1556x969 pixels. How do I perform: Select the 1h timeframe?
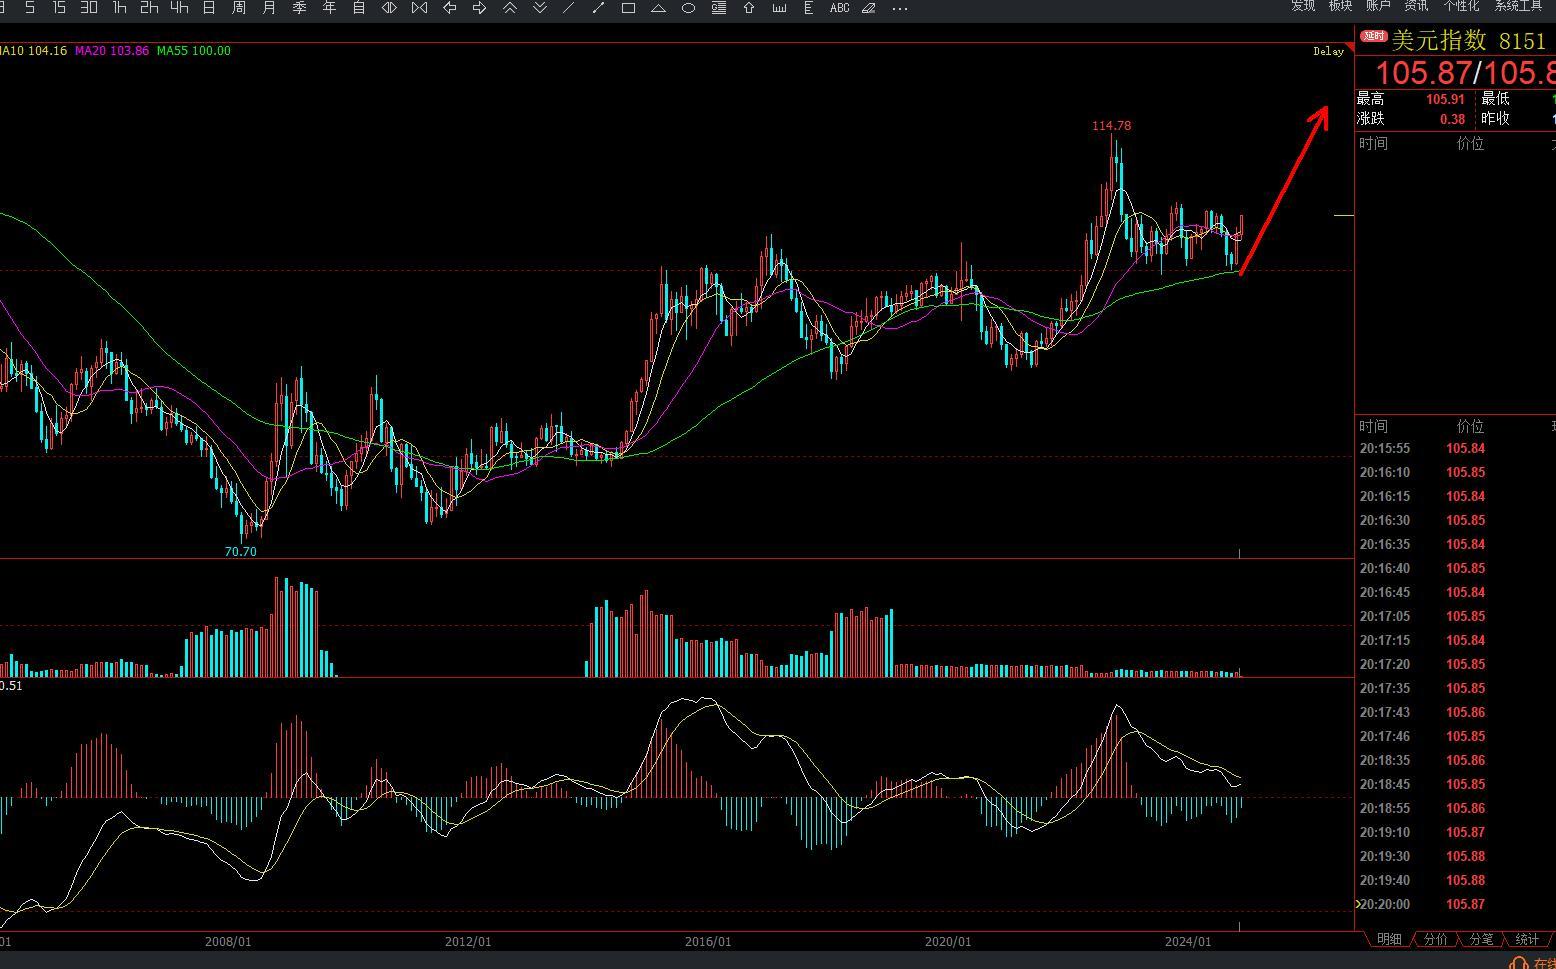pos(119,8)
